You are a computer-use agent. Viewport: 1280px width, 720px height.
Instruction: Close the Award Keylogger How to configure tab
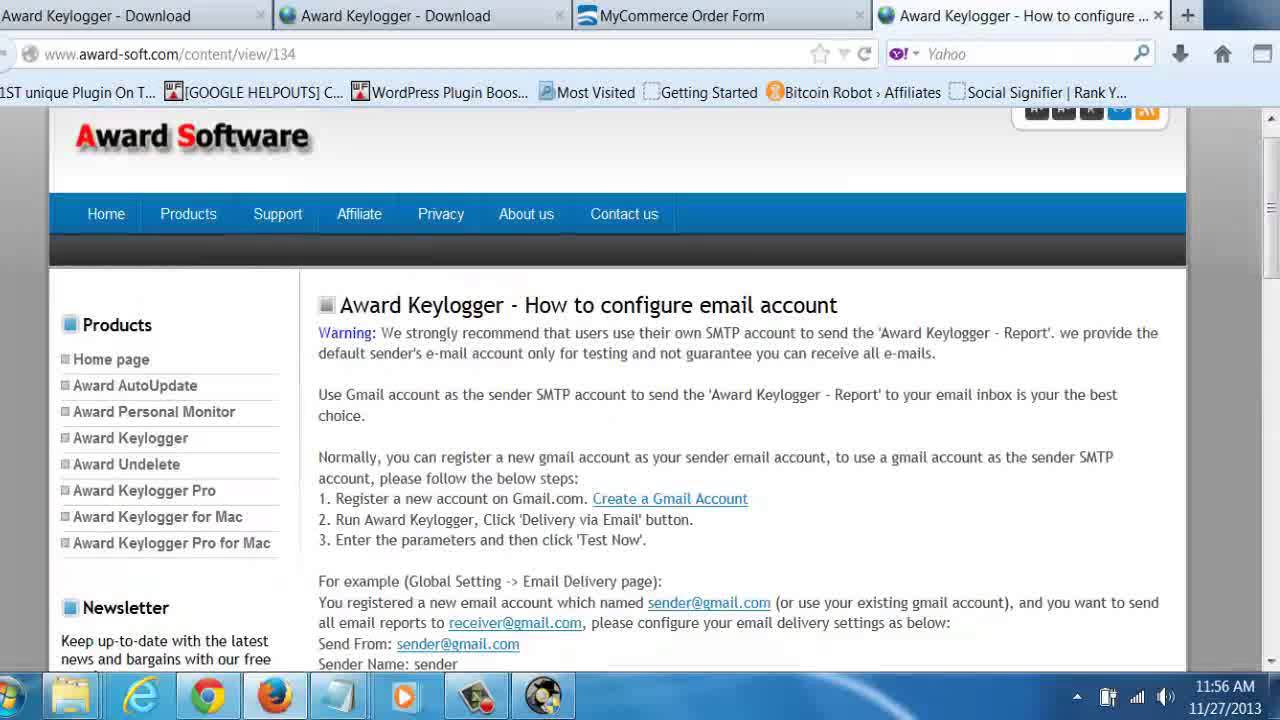pos(1158,15)
